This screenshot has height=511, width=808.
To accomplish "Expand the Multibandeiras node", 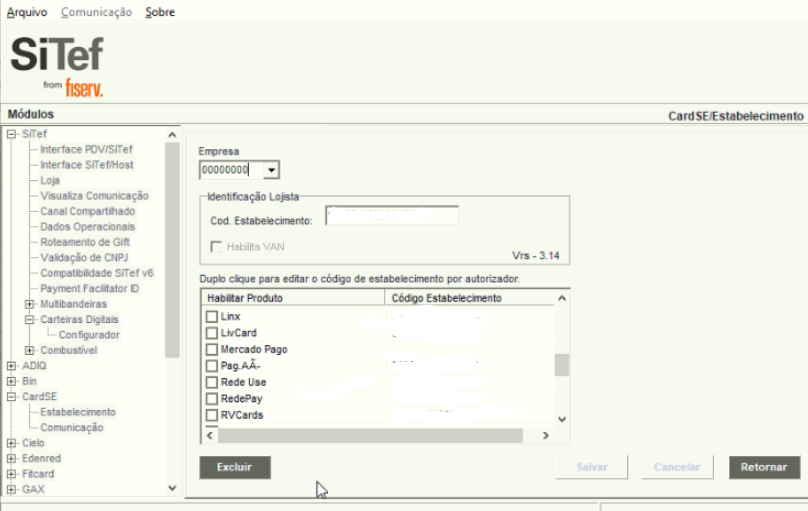I will (29, 304).
